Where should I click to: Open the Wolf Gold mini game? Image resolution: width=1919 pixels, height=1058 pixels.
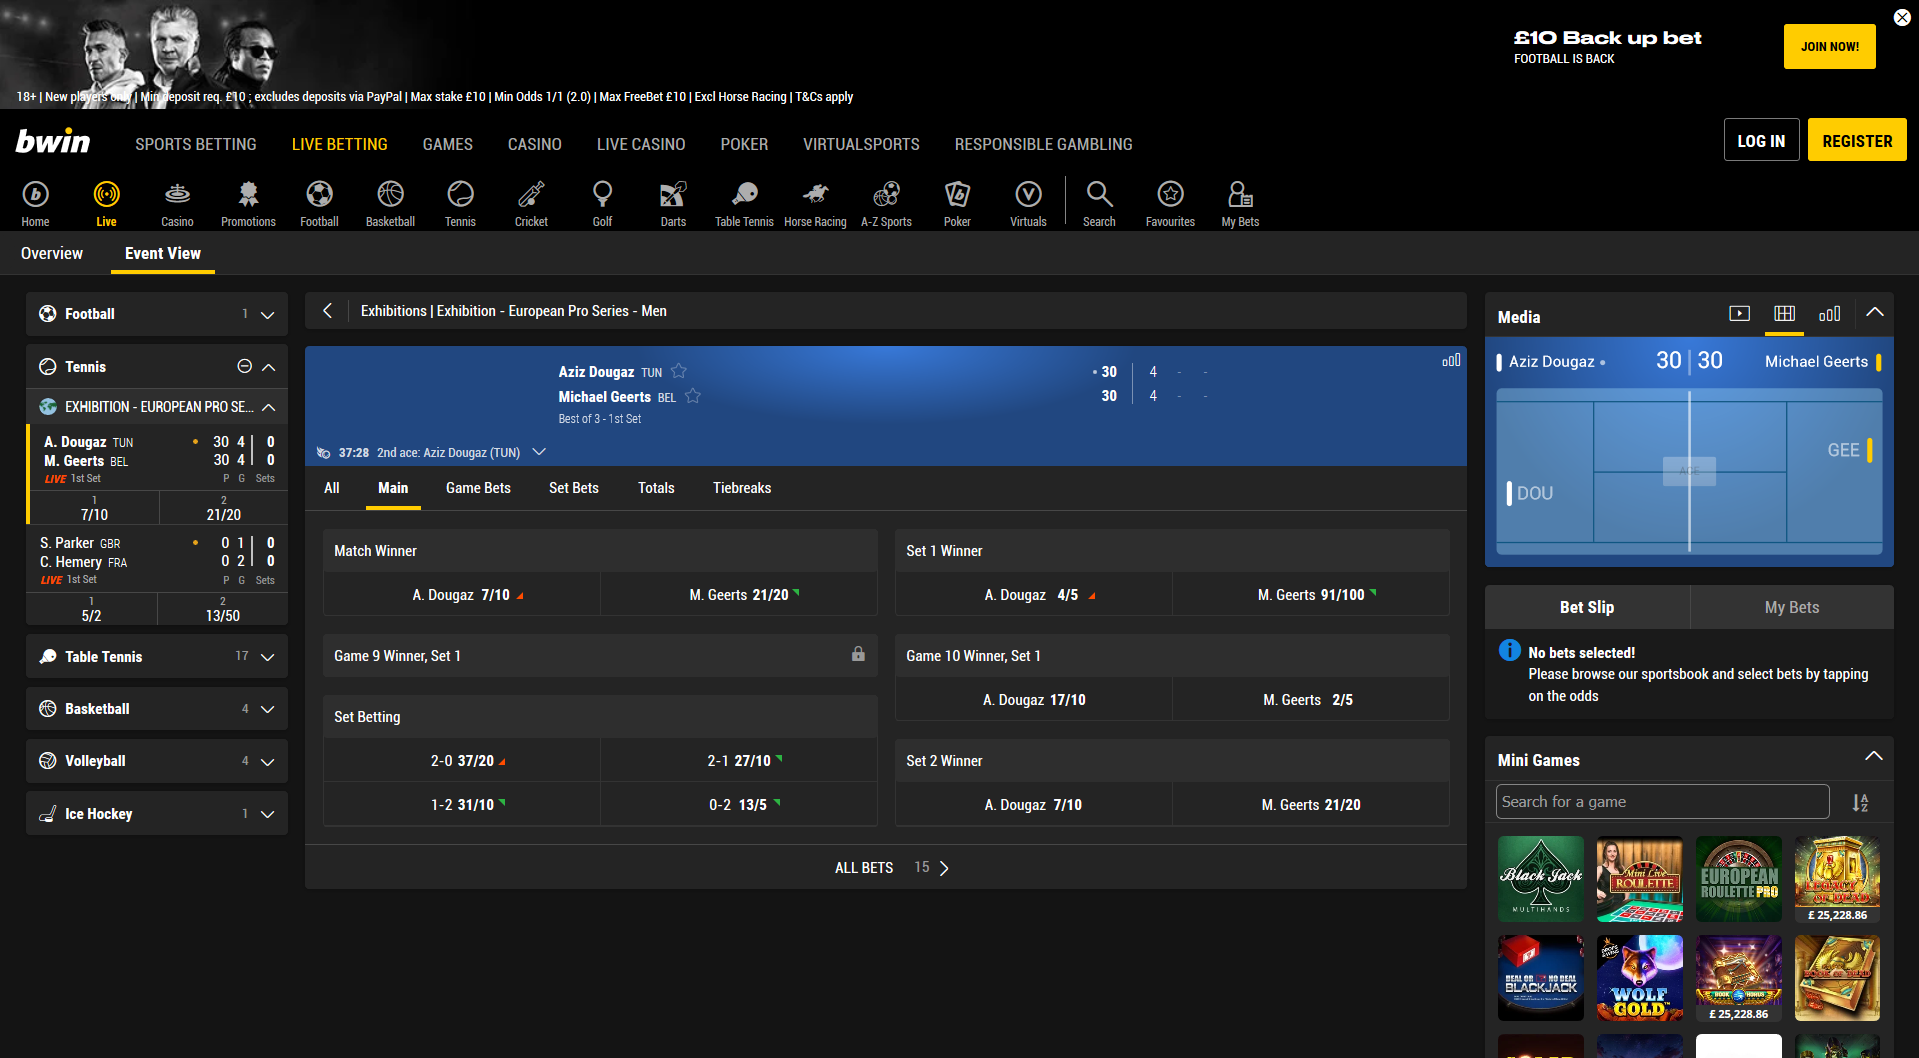click(1640, 978)
